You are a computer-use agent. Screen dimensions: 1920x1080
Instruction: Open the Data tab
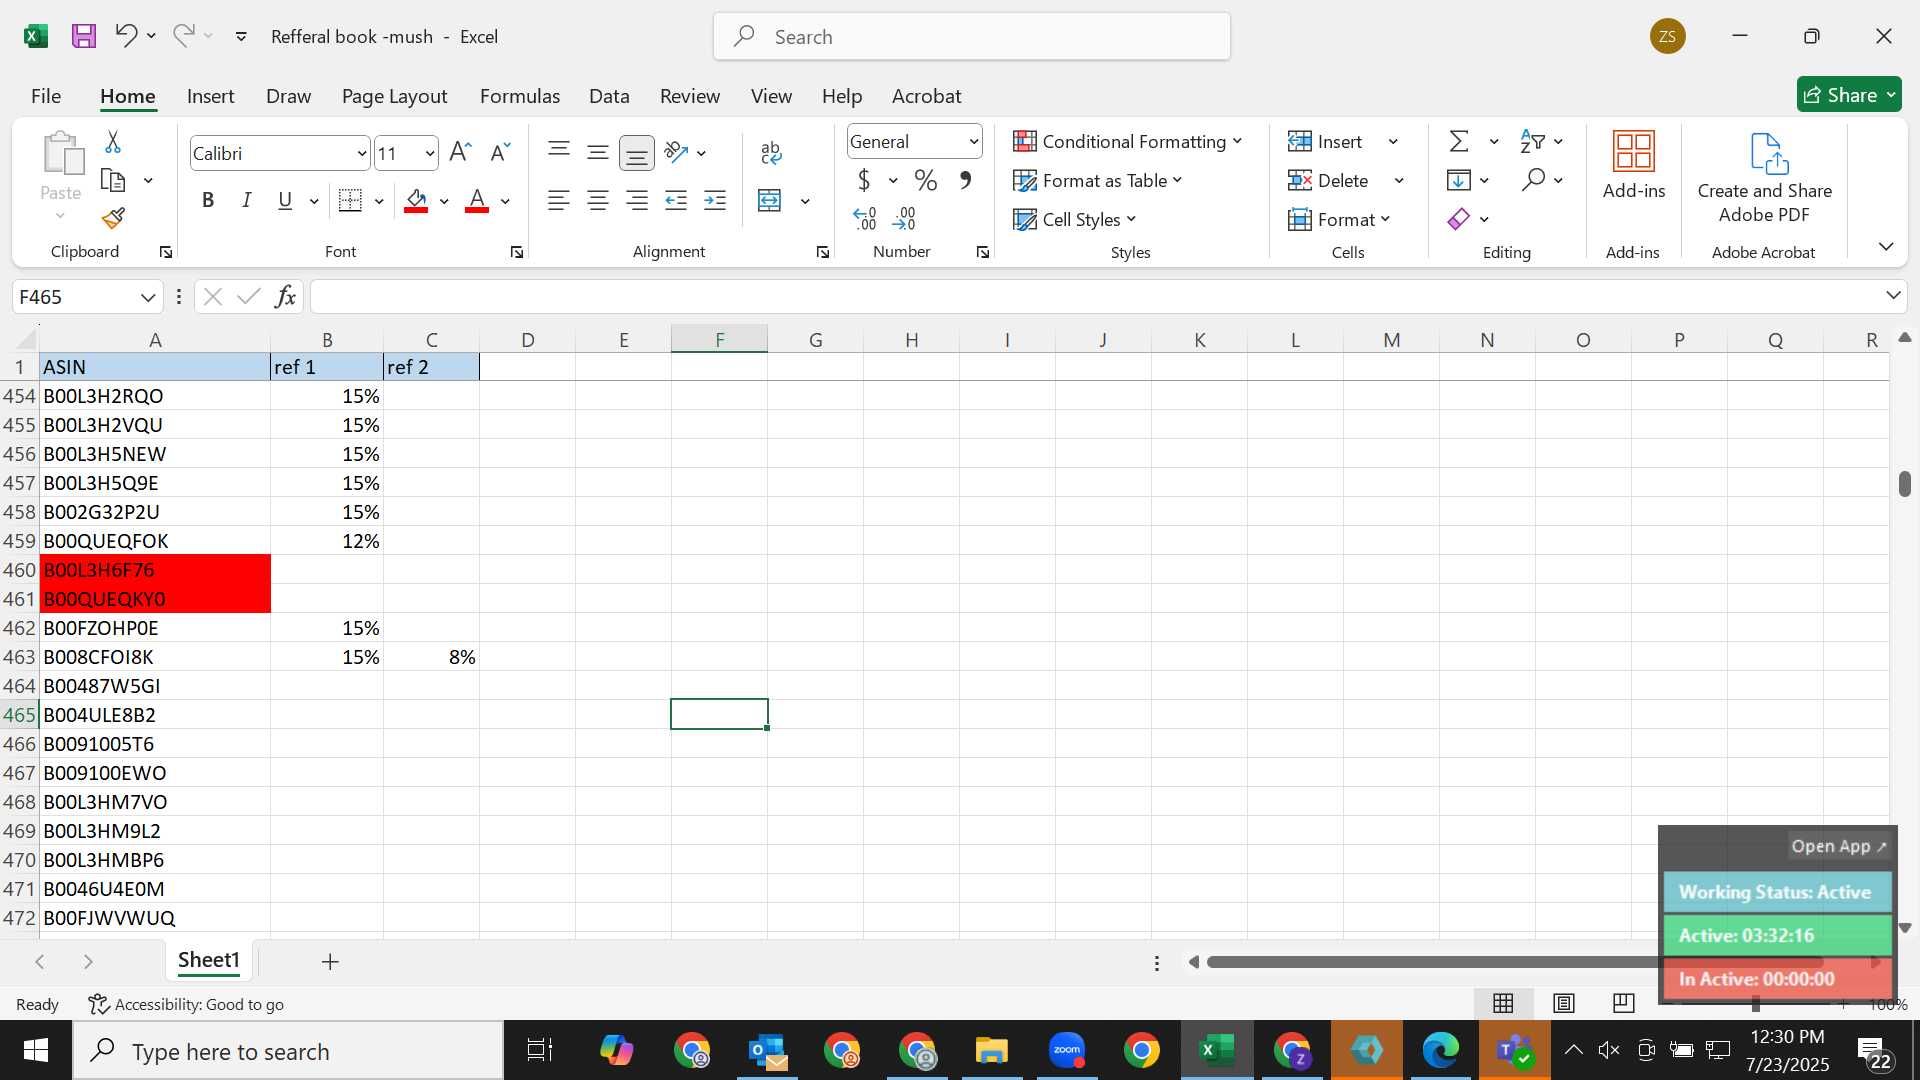click(x=609, y=96)
